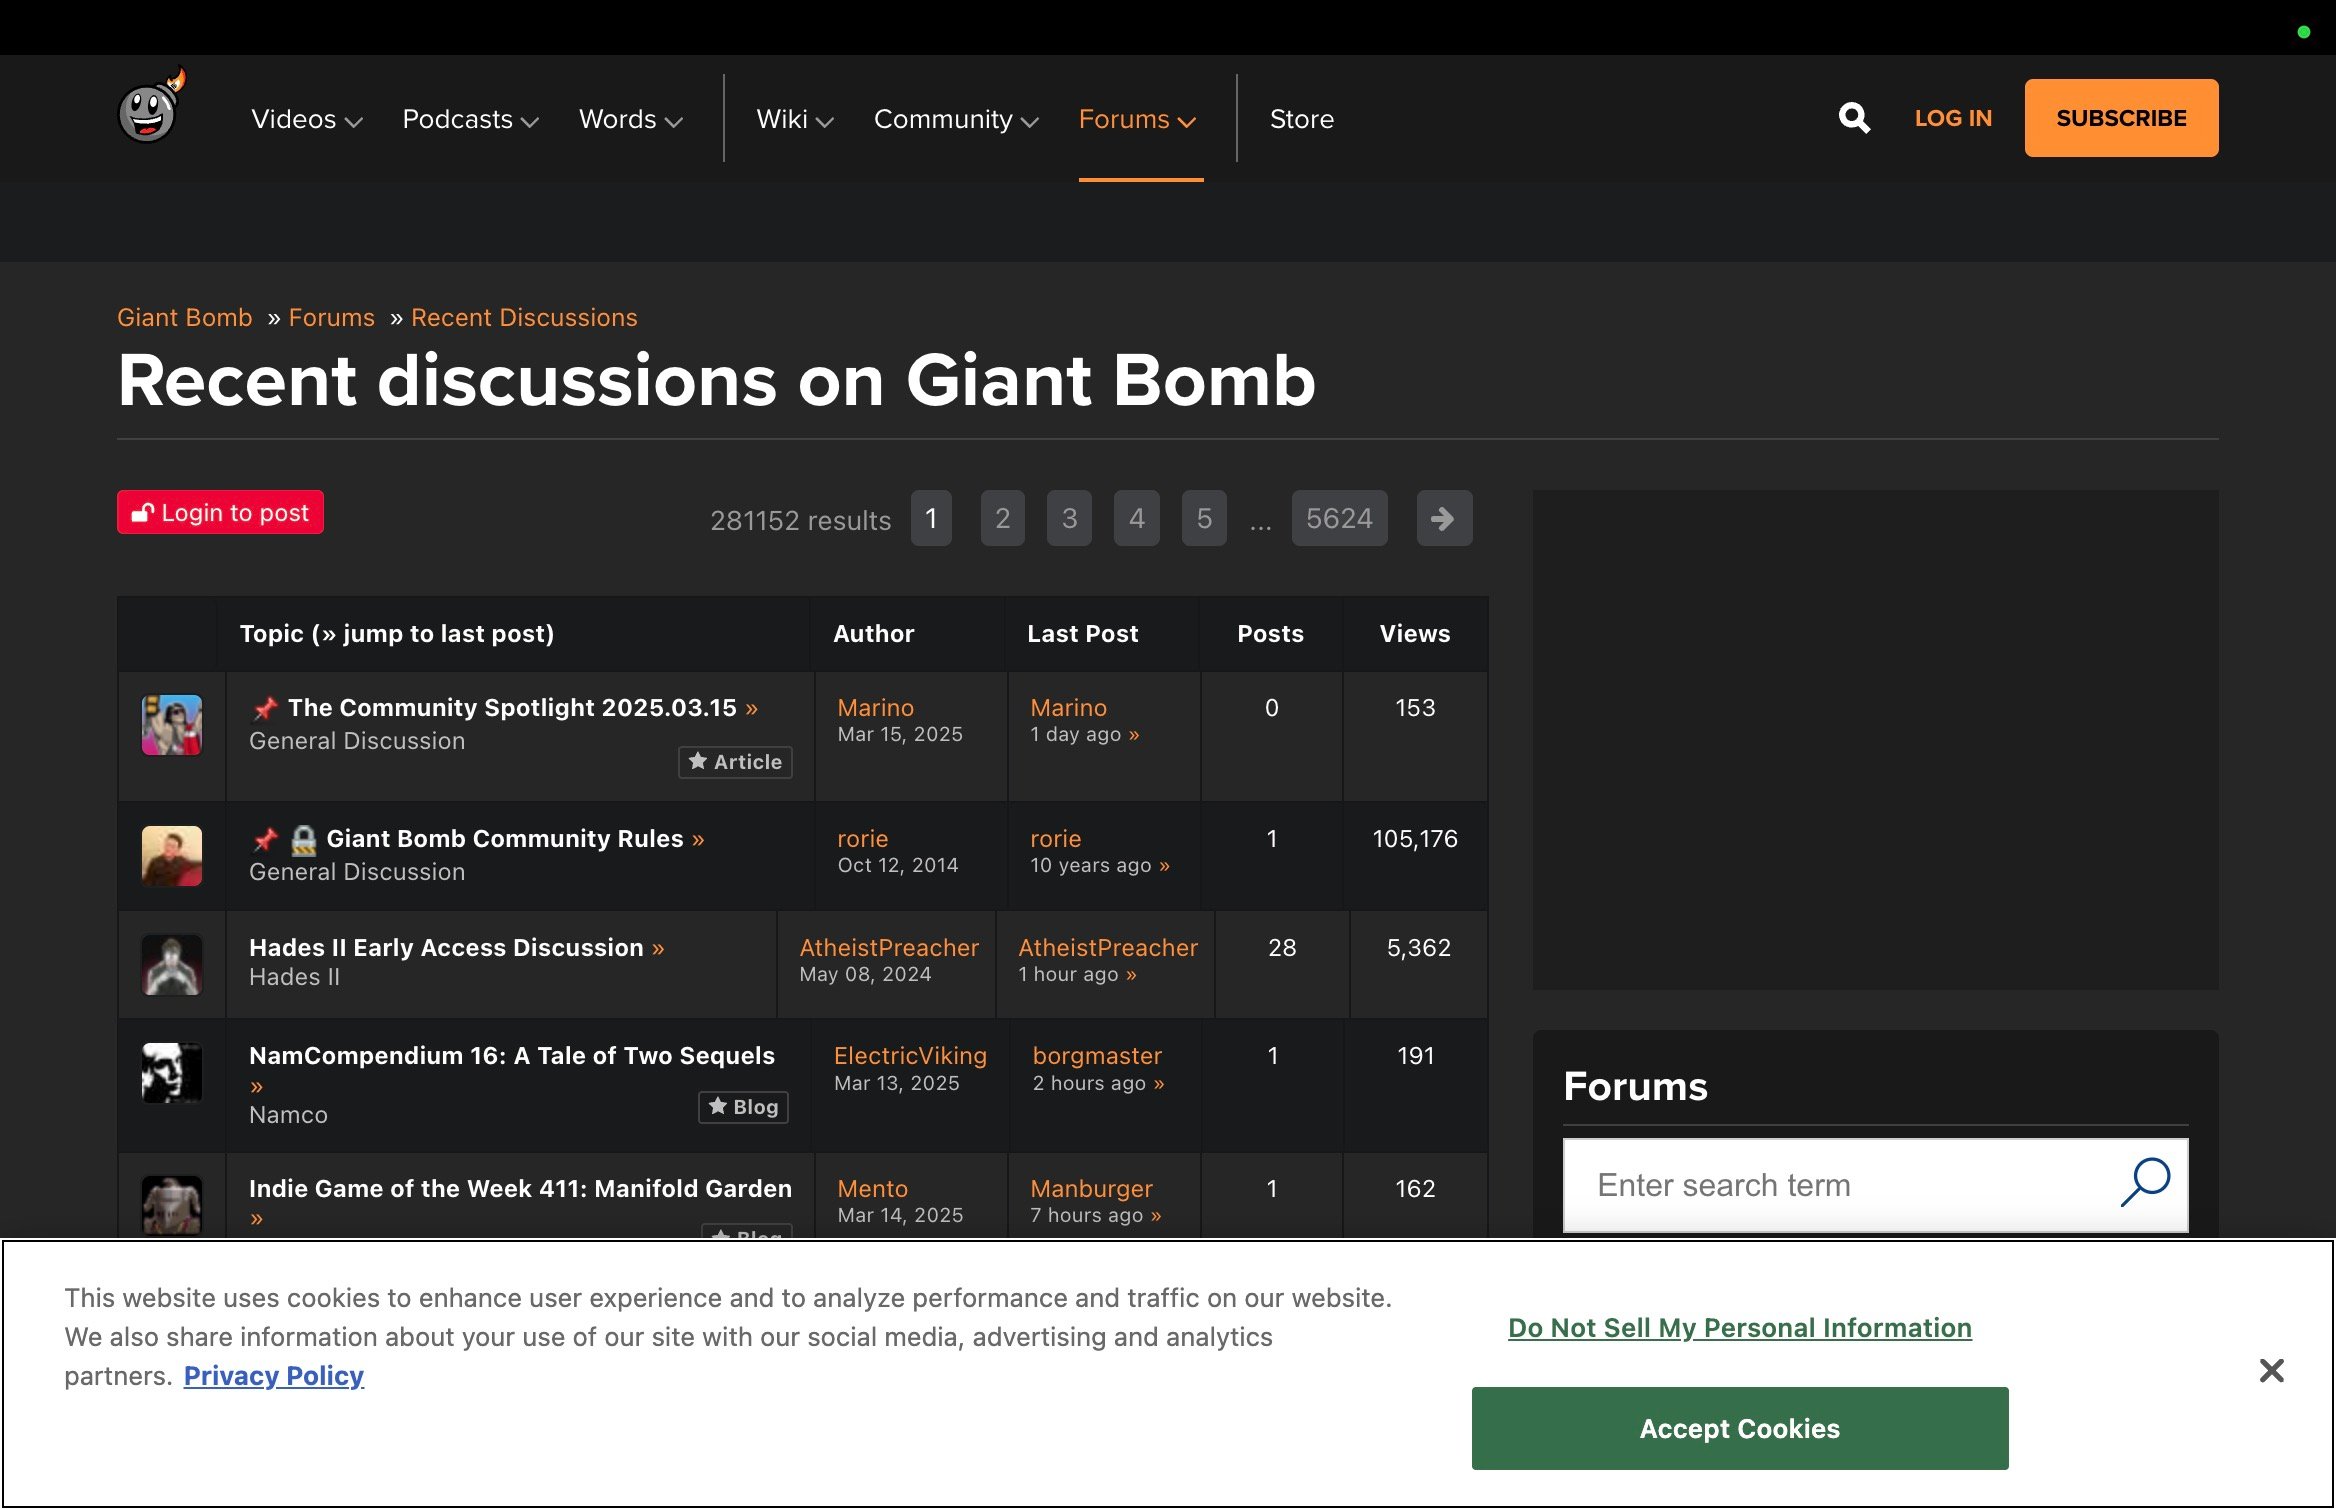
Task: Click the avatar on Hades II row
Action: (172, 964)
